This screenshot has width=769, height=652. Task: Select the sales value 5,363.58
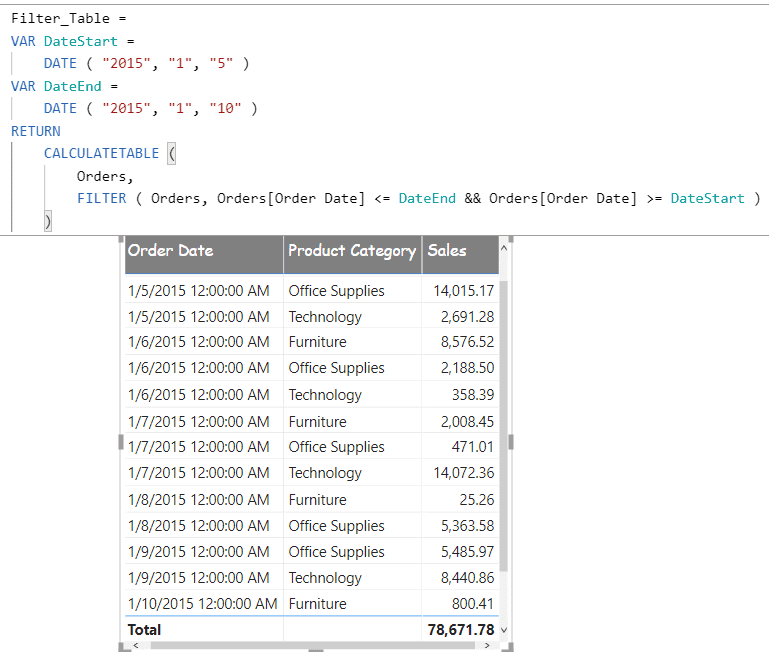pyautogui.click(x=467, y=526)
